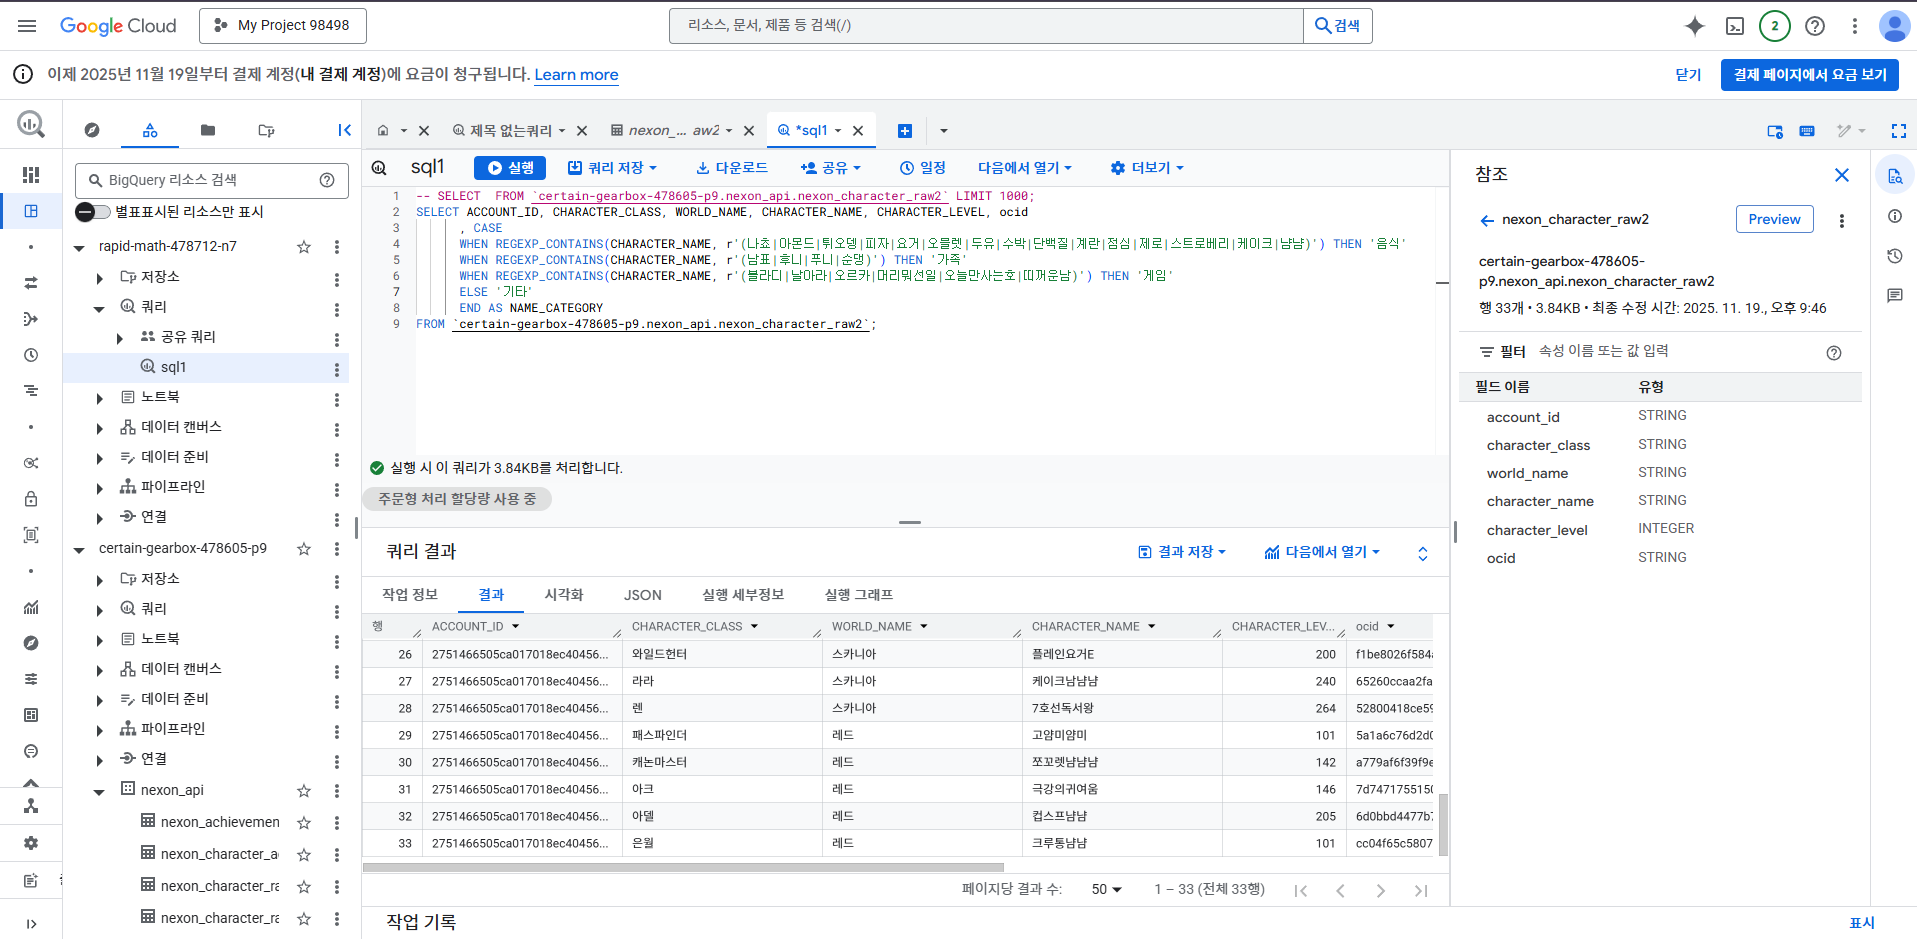Open the top bar three-dot settings menu
This screenshot has height=939, width=1917.
click(x=1855, y=26)
